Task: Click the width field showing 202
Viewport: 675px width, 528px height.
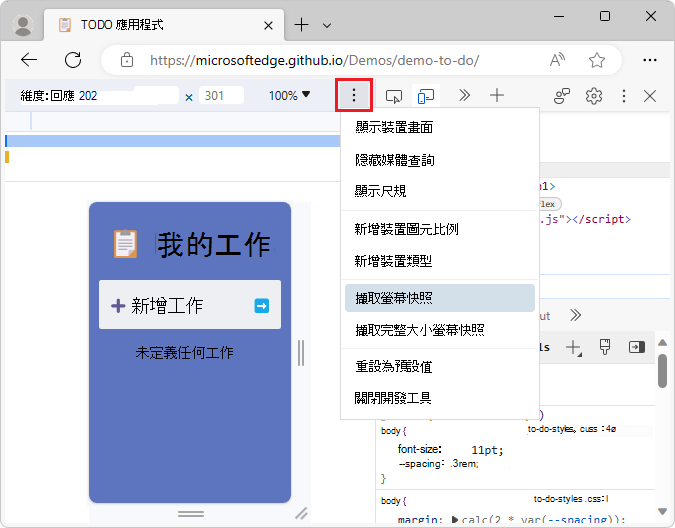Action: (129, 95)
